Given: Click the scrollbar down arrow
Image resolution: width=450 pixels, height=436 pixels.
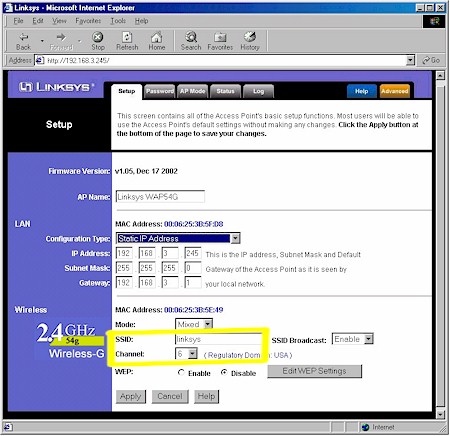Looking at the screenshot, I should tap(440, 414).
